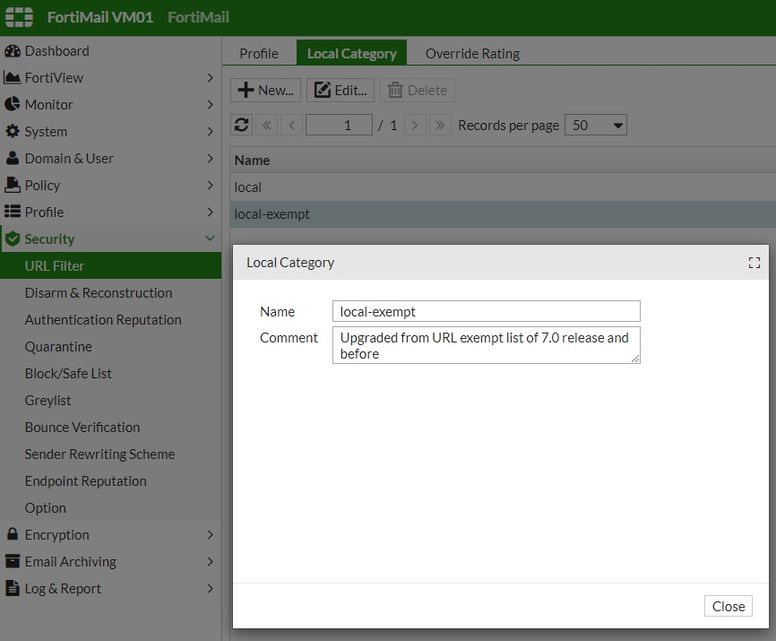Switch to the Override Rating tab
Screen dimensions: 776x641
point(472,53)
